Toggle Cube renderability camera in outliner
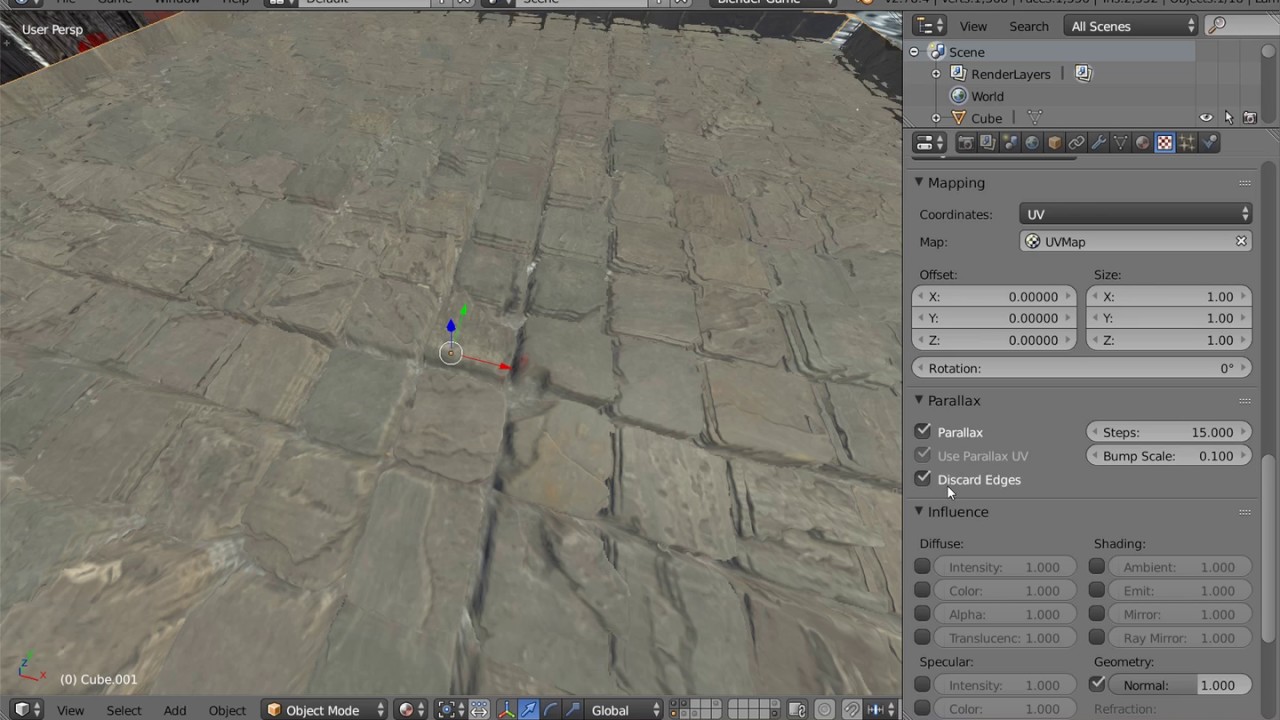The image size is (1280, 720). 1250,118
